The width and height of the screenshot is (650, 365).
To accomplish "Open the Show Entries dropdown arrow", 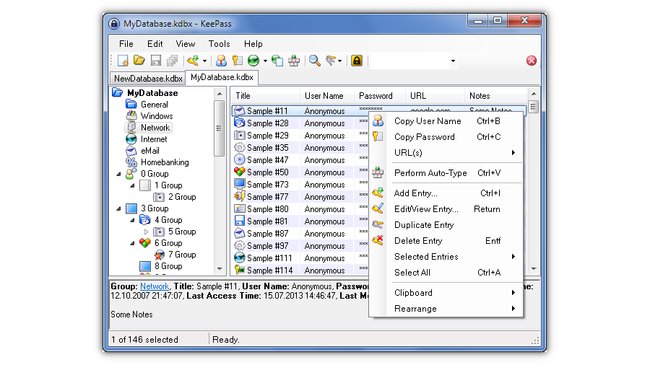I will [340, 61].
